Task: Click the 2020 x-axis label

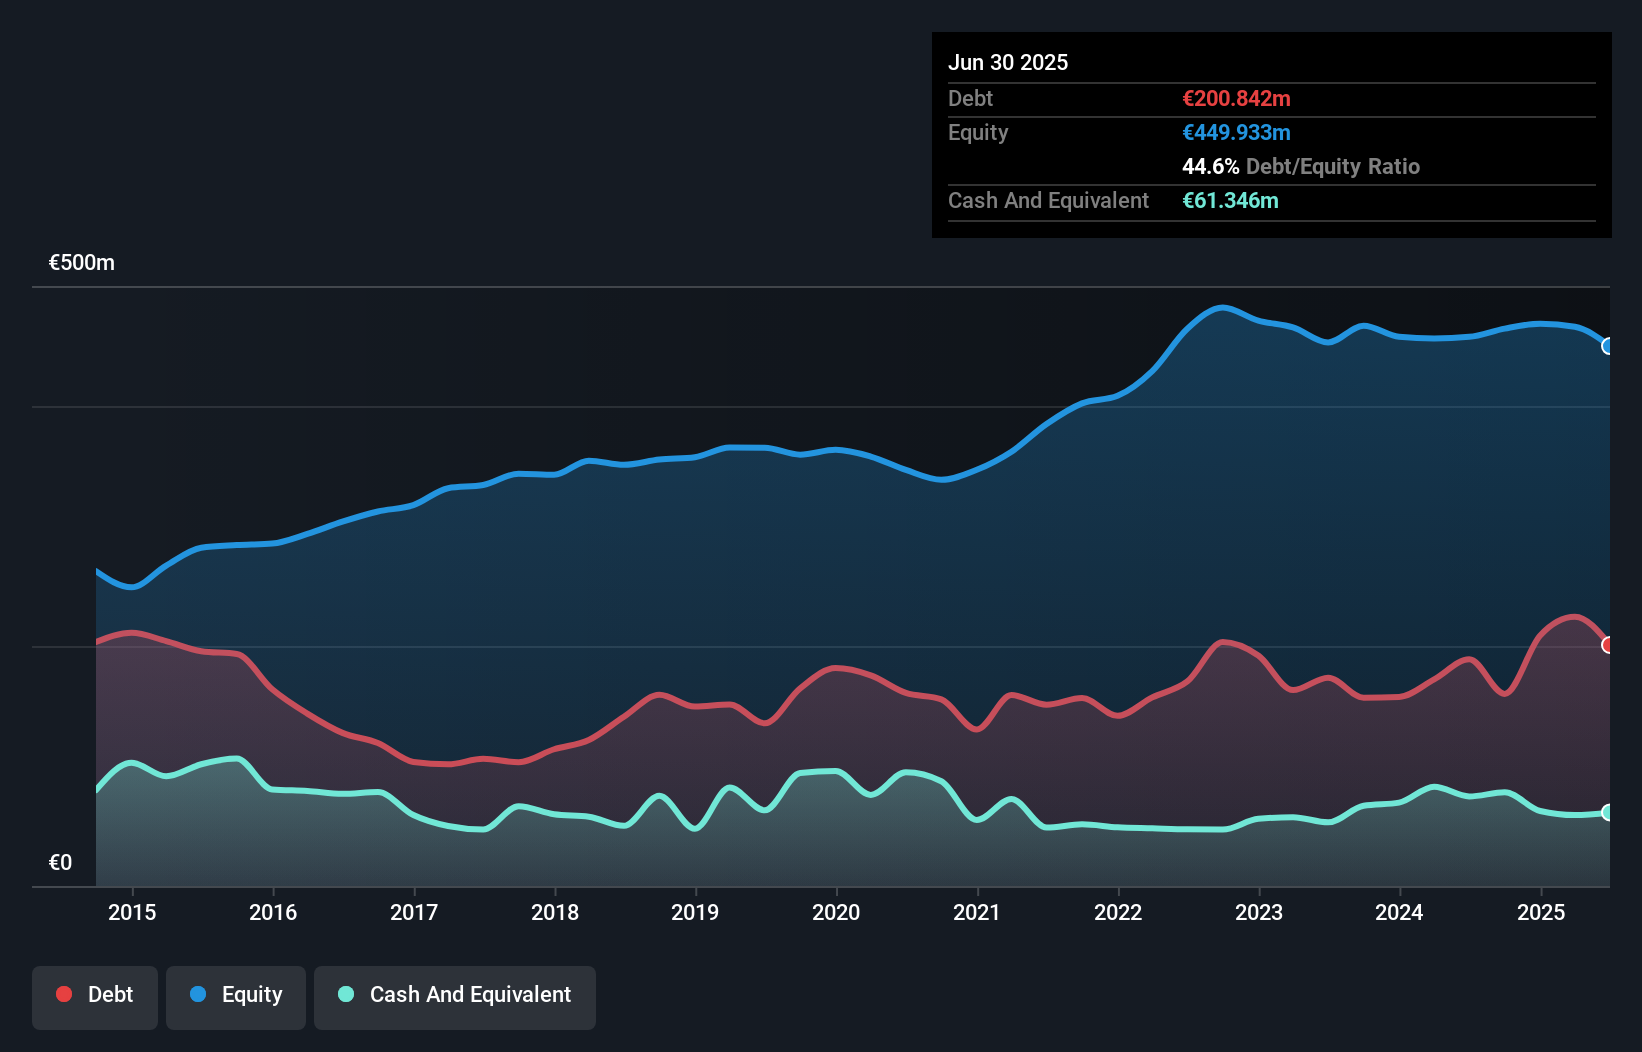Action: (x=836, y=912)
